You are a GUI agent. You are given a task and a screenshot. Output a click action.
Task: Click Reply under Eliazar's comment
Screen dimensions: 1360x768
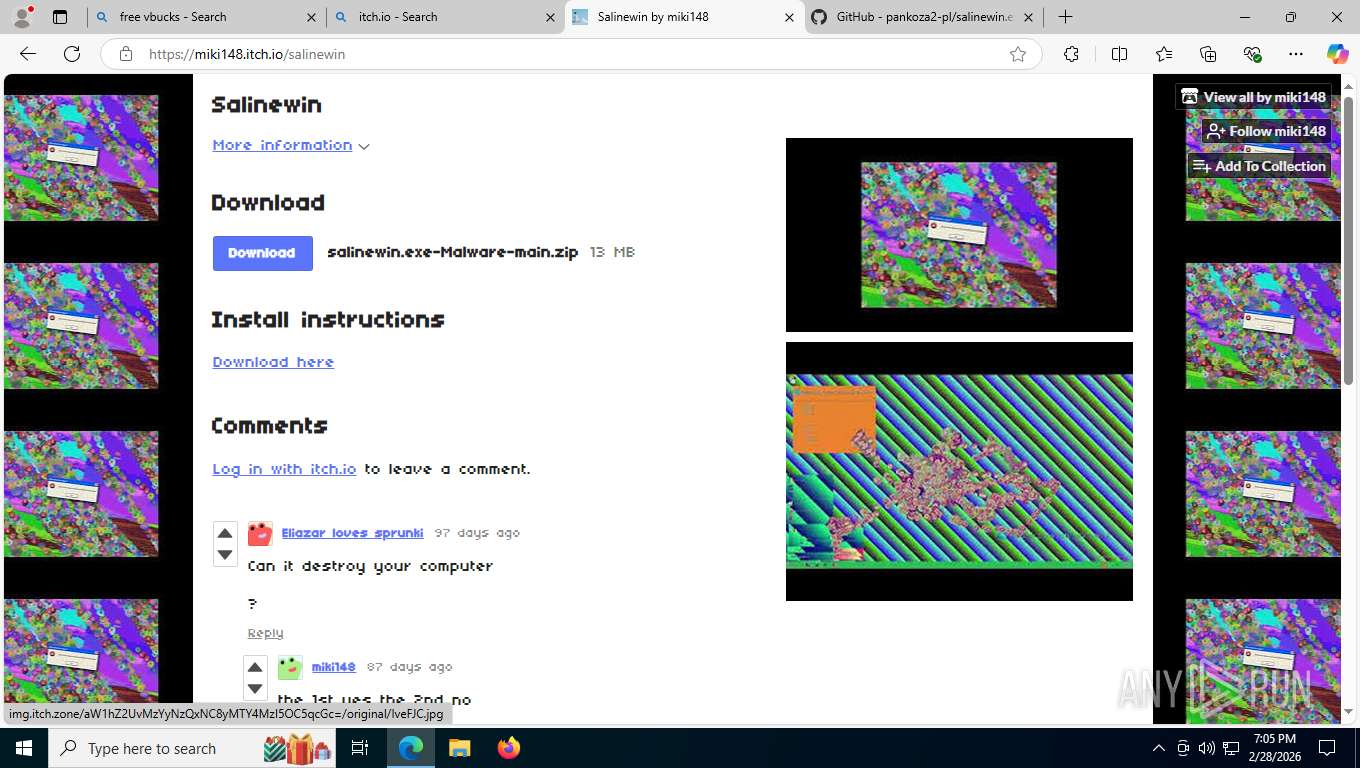pos(265,633)
